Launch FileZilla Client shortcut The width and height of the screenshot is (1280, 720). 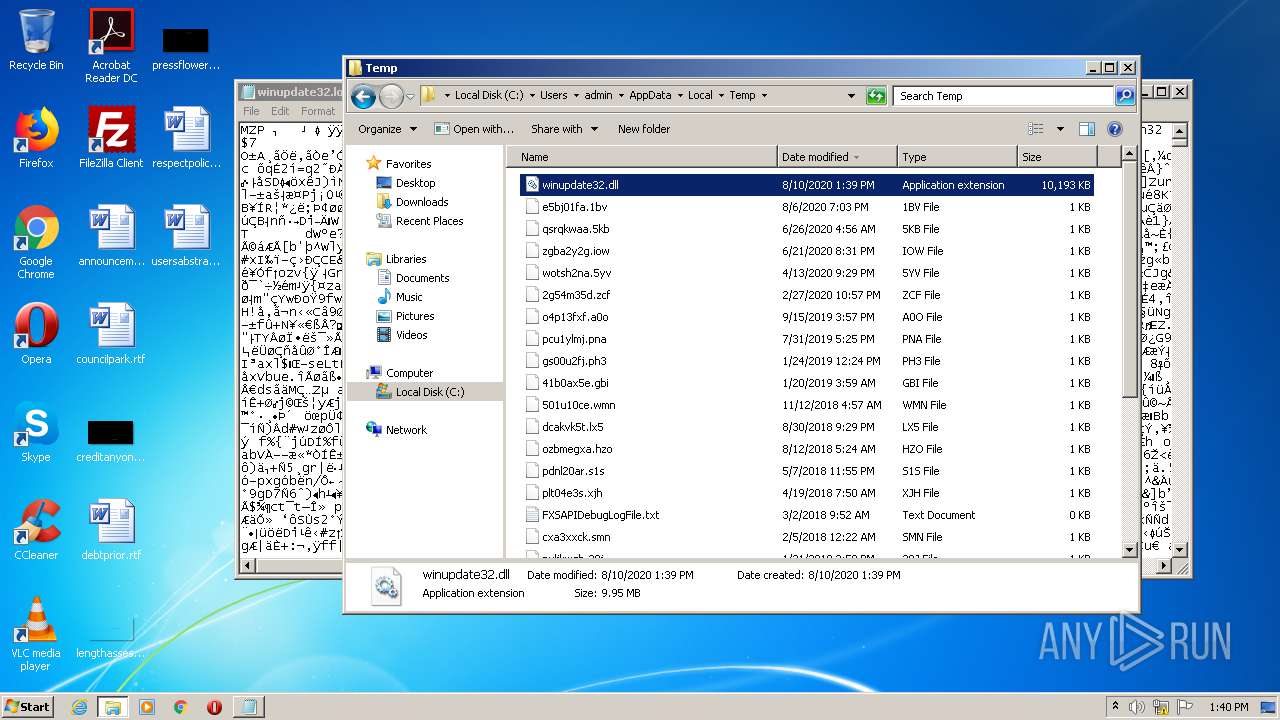[111, 138]
